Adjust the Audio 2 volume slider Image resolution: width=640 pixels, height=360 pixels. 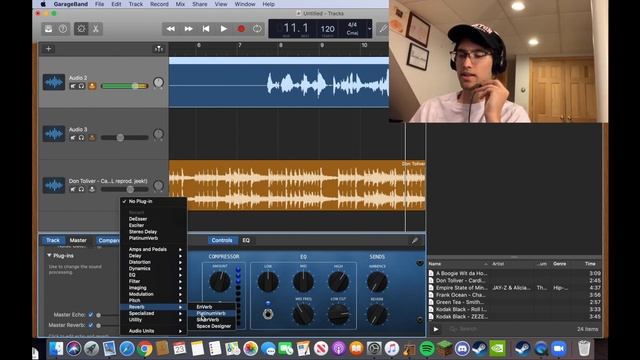pos(124,86)
